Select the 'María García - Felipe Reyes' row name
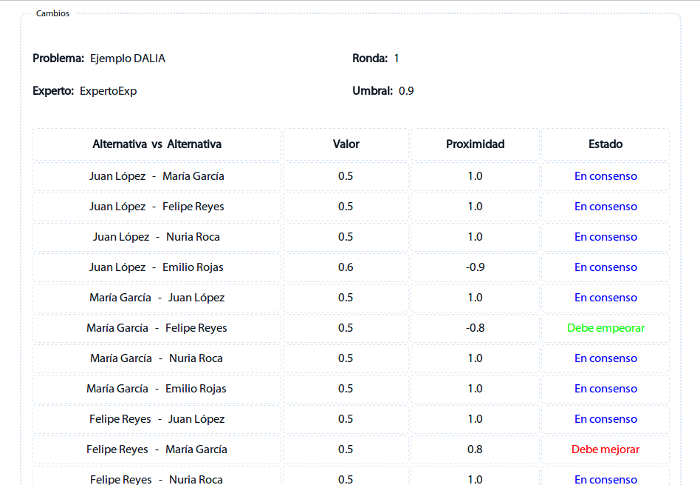This screenshot has width=700, height=485. [x=157, y=328]
